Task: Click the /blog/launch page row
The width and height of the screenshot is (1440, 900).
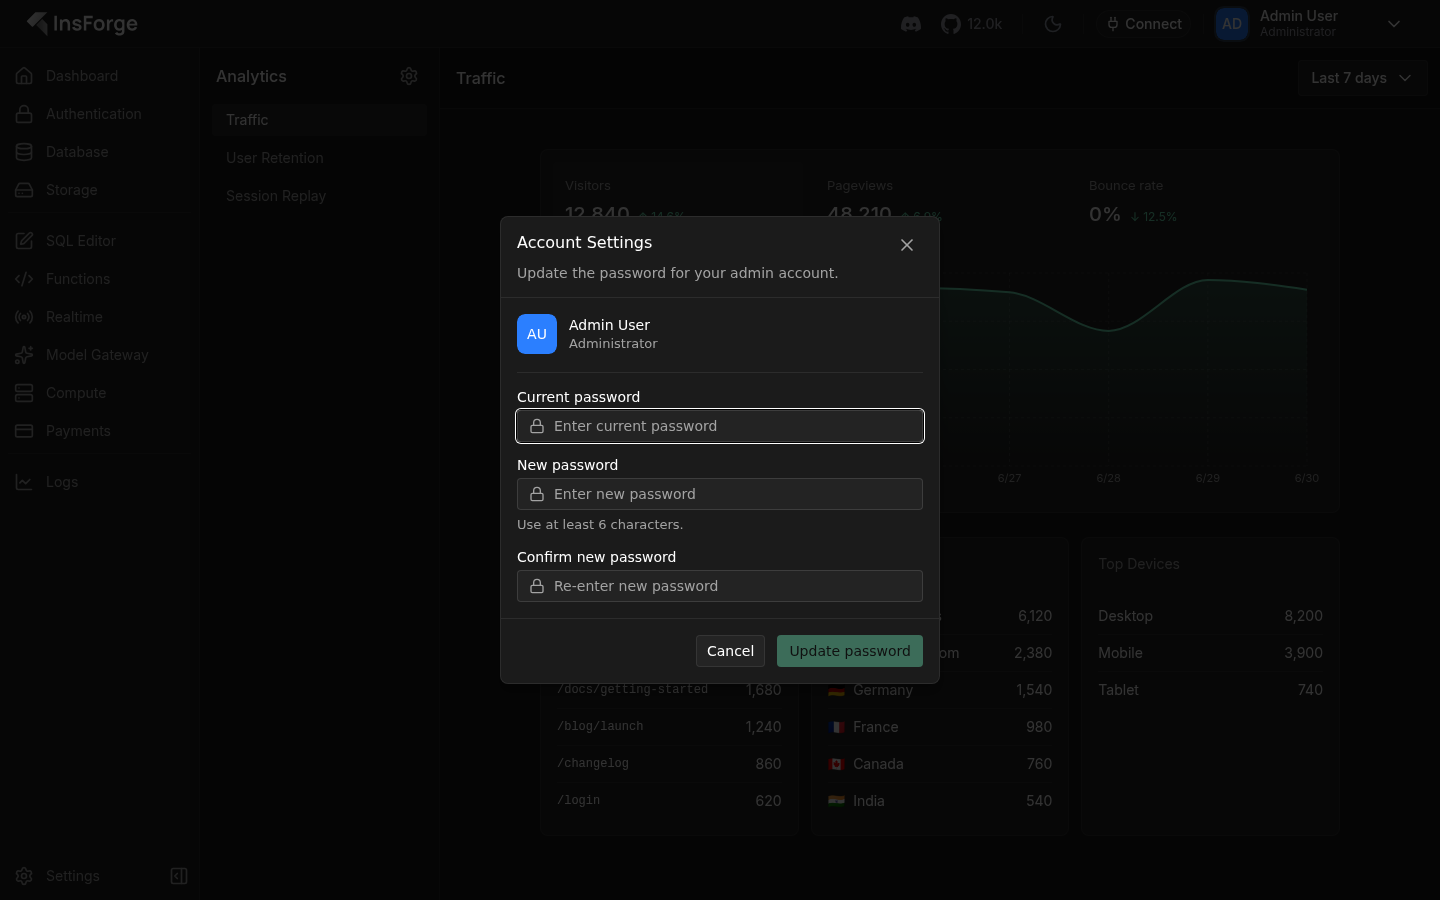Action: click(669, 727)
